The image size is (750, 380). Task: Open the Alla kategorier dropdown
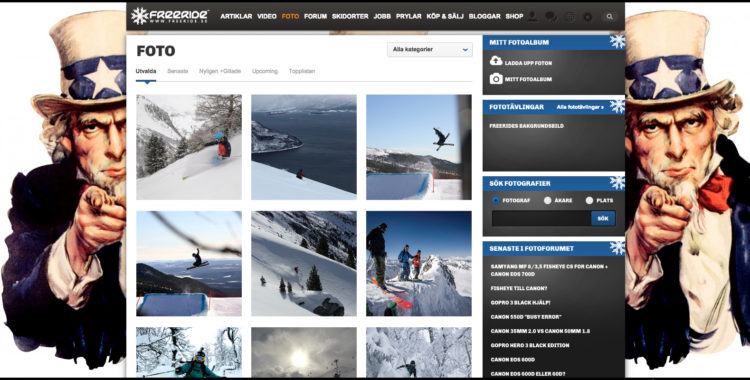(430, 49)
